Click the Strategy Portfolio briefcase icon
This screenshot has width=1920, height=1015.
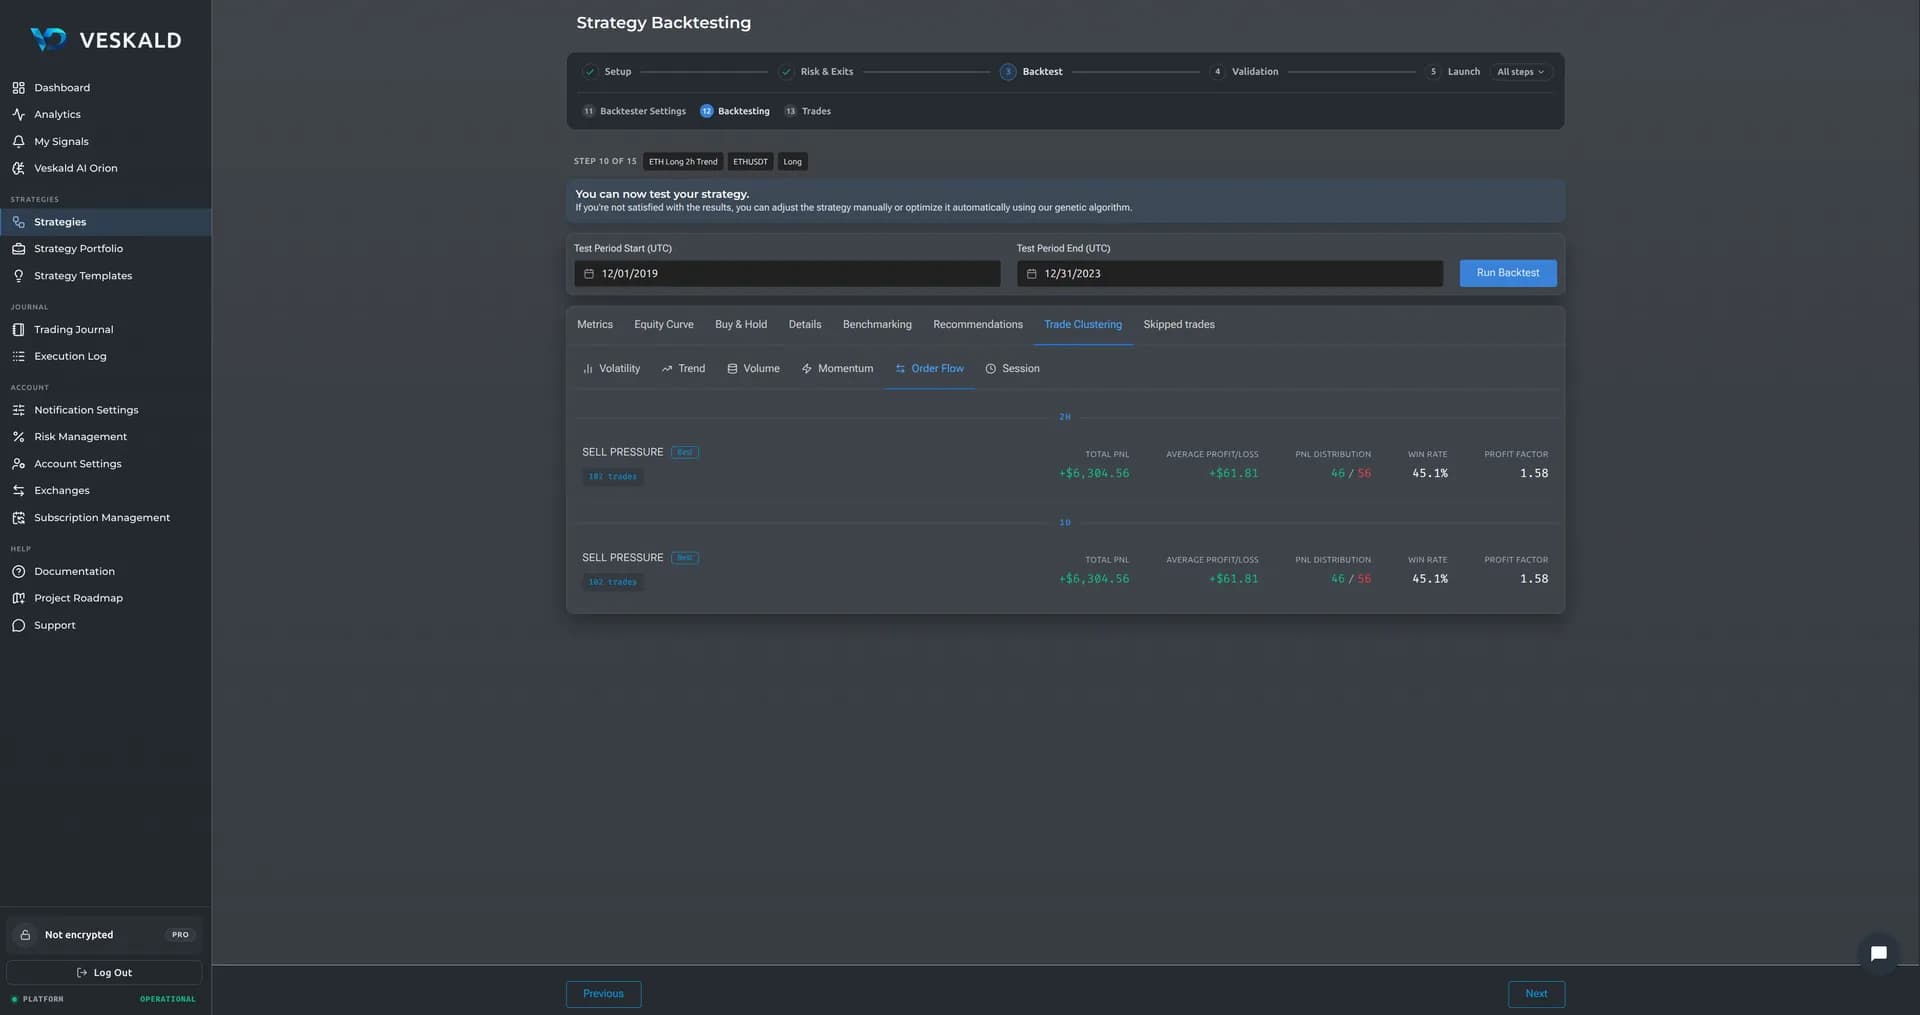point(18,249)
